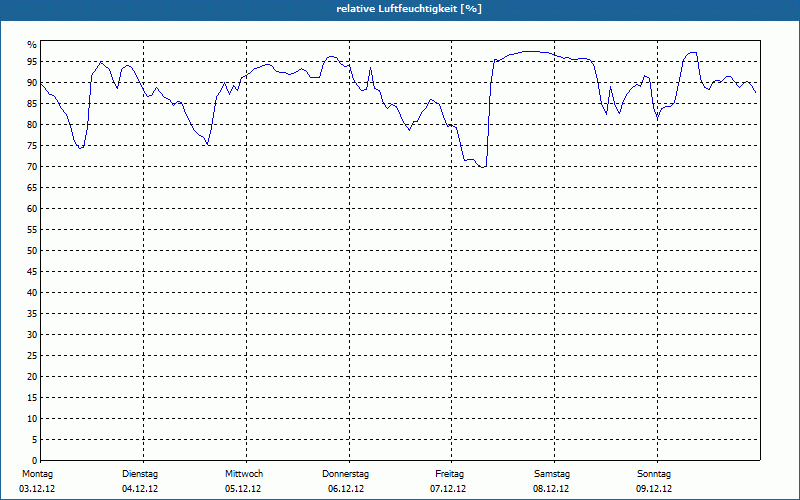Screen dimensions: 800x500
Task: Click the '04.12.12' date label
Action: tap(140, 489)
